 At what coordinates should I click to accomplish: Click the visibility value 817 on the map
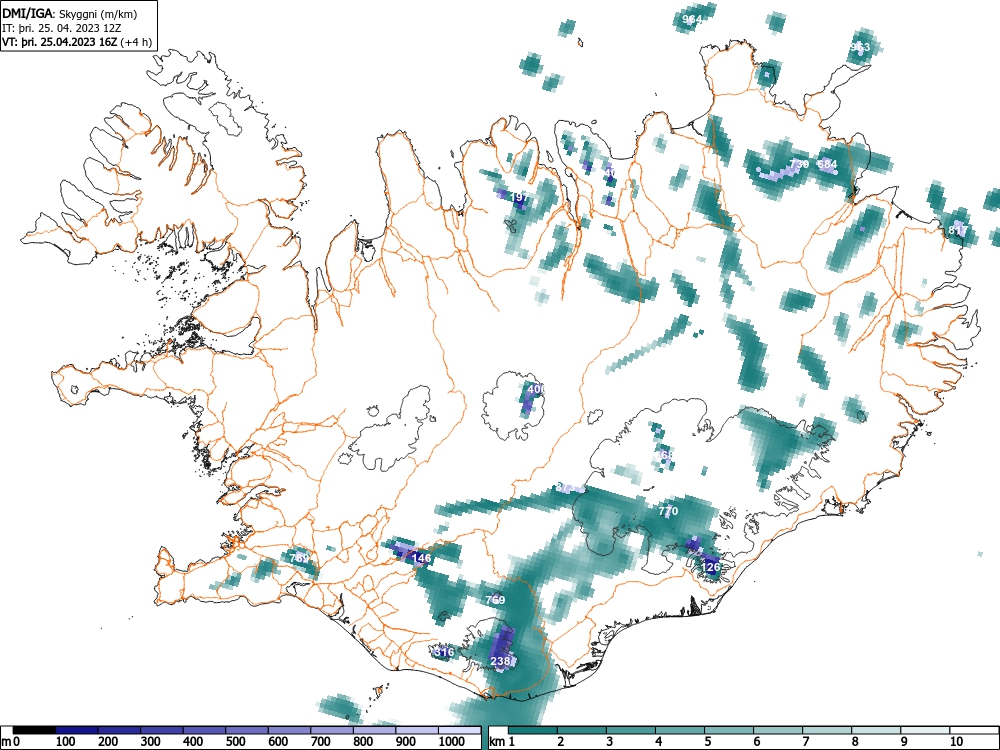click(x=958, y=230)
